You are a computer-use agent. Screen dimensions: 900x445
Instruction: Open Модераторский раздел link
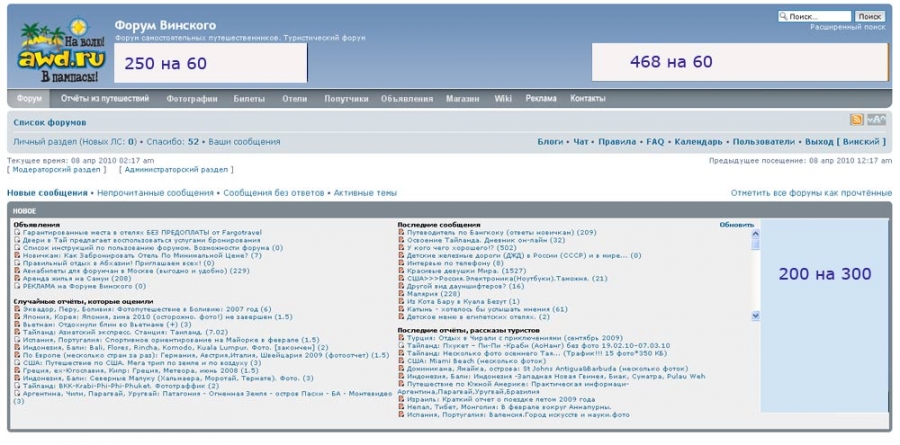point(56,169)
